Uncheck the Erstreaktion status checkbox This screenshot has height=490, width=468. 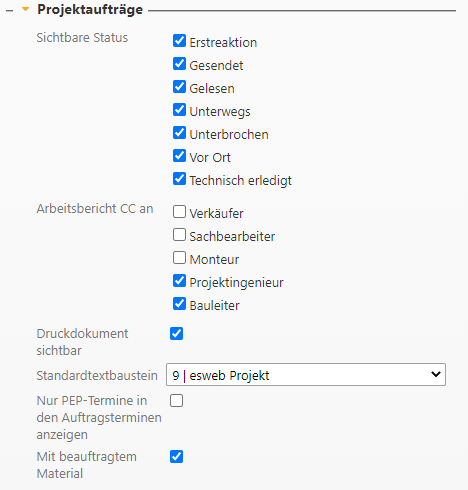click(179, 41)
